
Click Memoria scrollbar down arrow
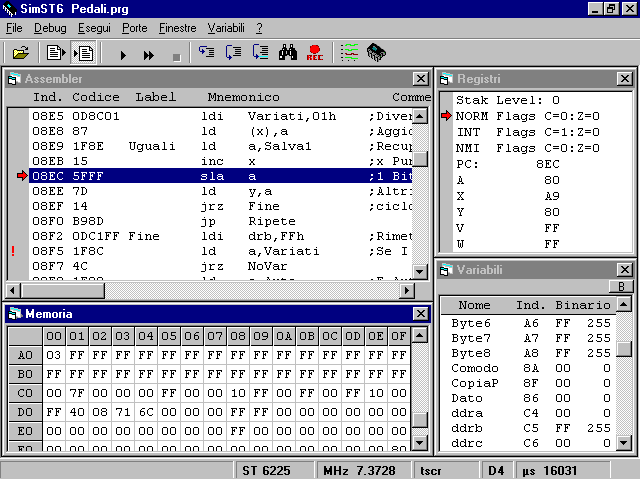coord(420,442)
